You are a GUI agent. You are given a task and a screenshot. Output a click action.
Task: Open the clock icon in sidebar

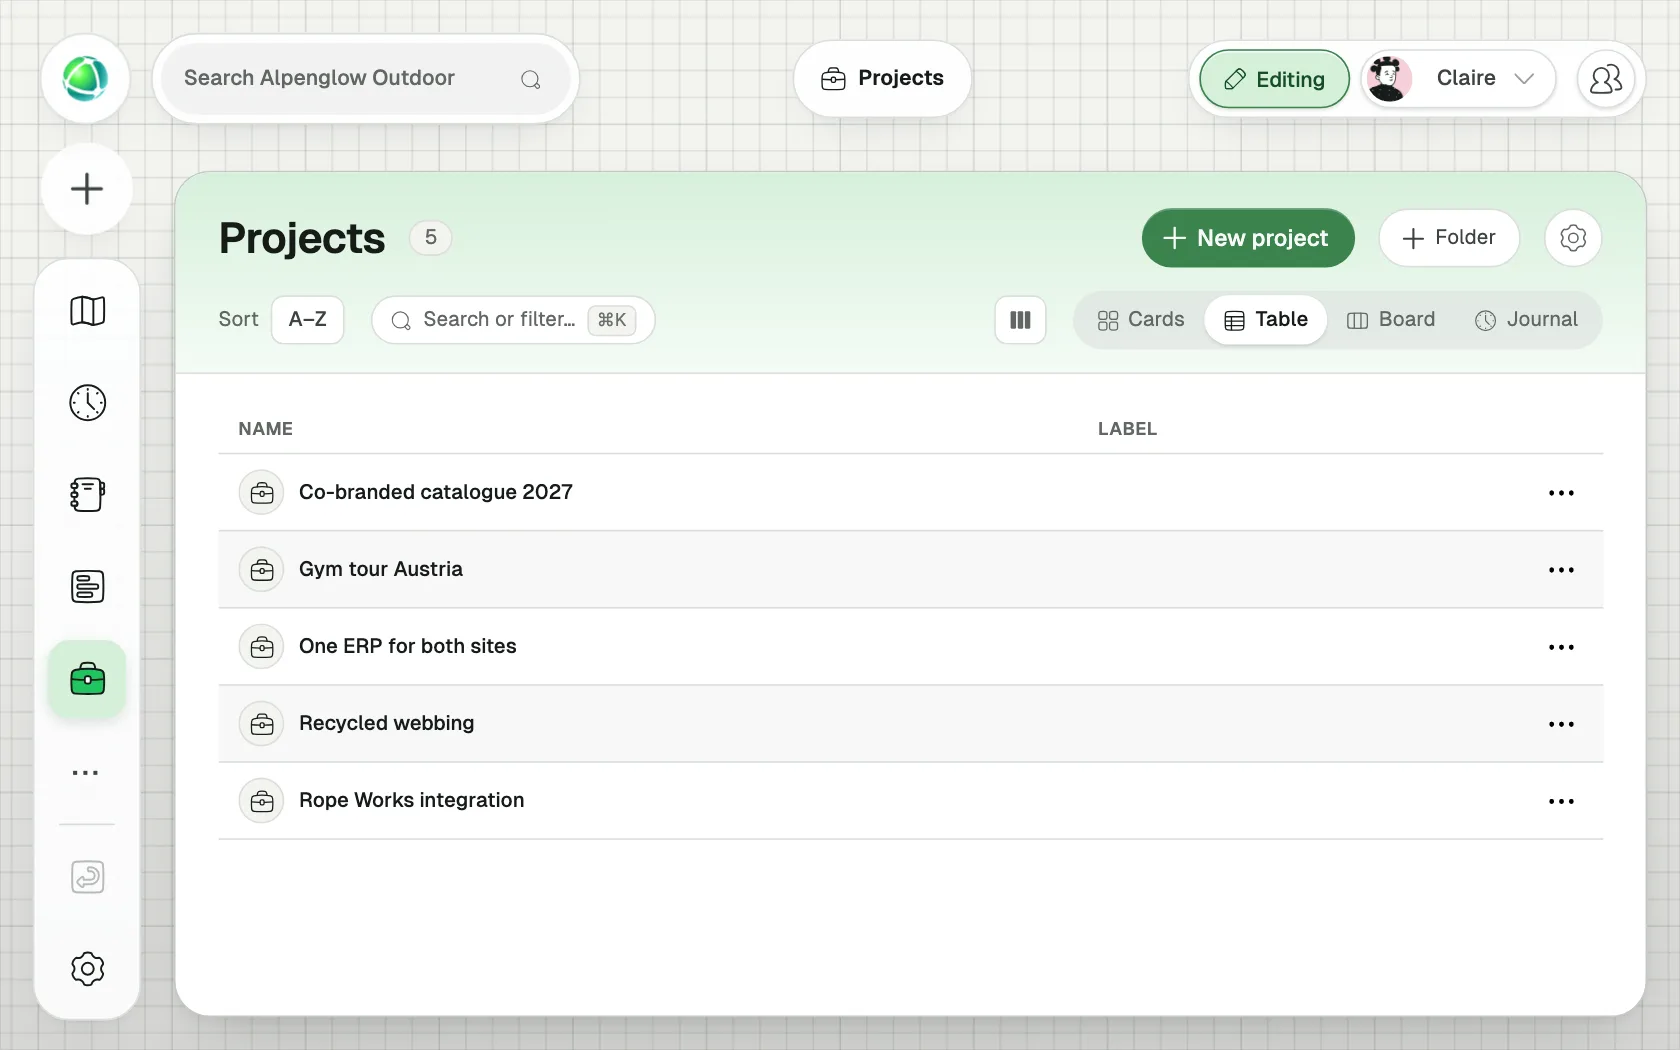point(88,403)
